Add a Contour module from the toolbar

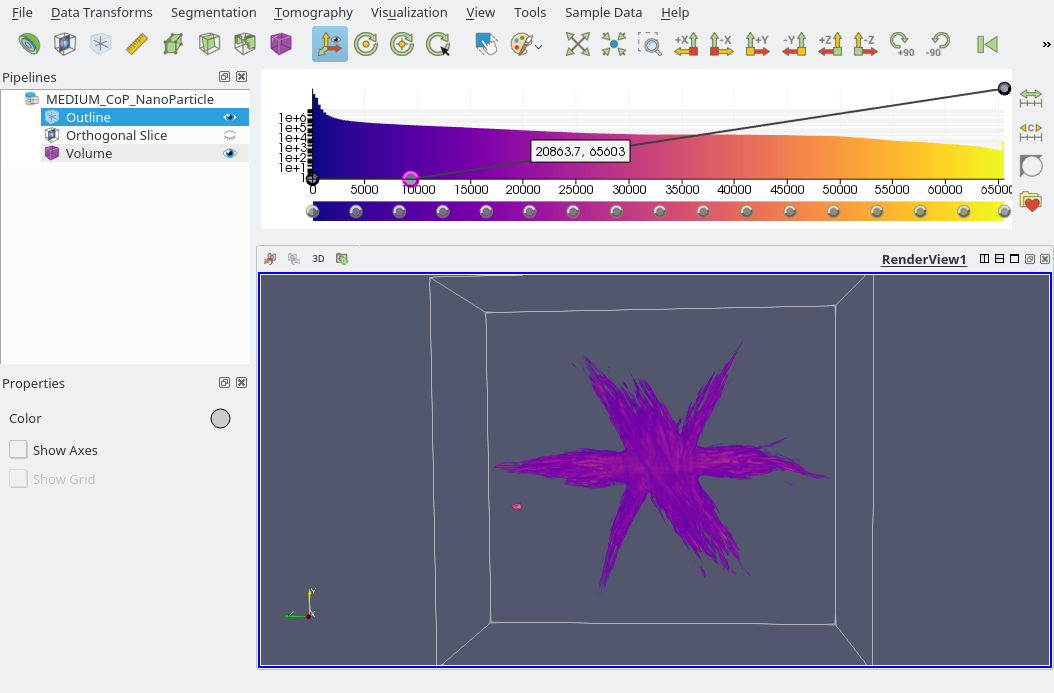coord(29,44)
